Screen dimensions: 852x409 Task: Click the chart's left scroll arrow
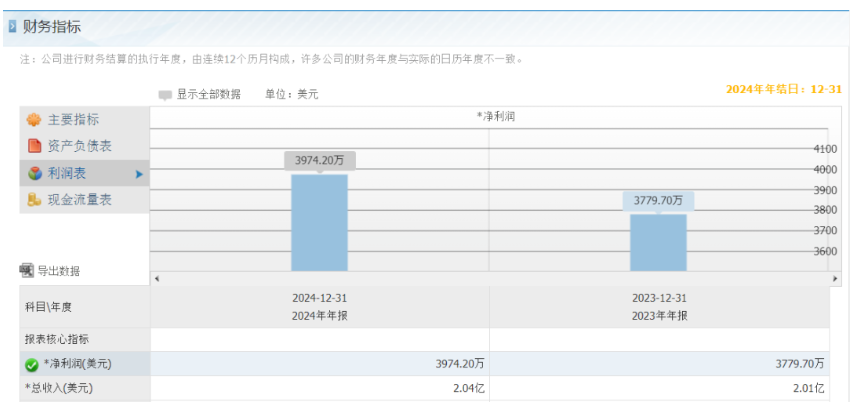pyautogui.click(x=157, y=279)
